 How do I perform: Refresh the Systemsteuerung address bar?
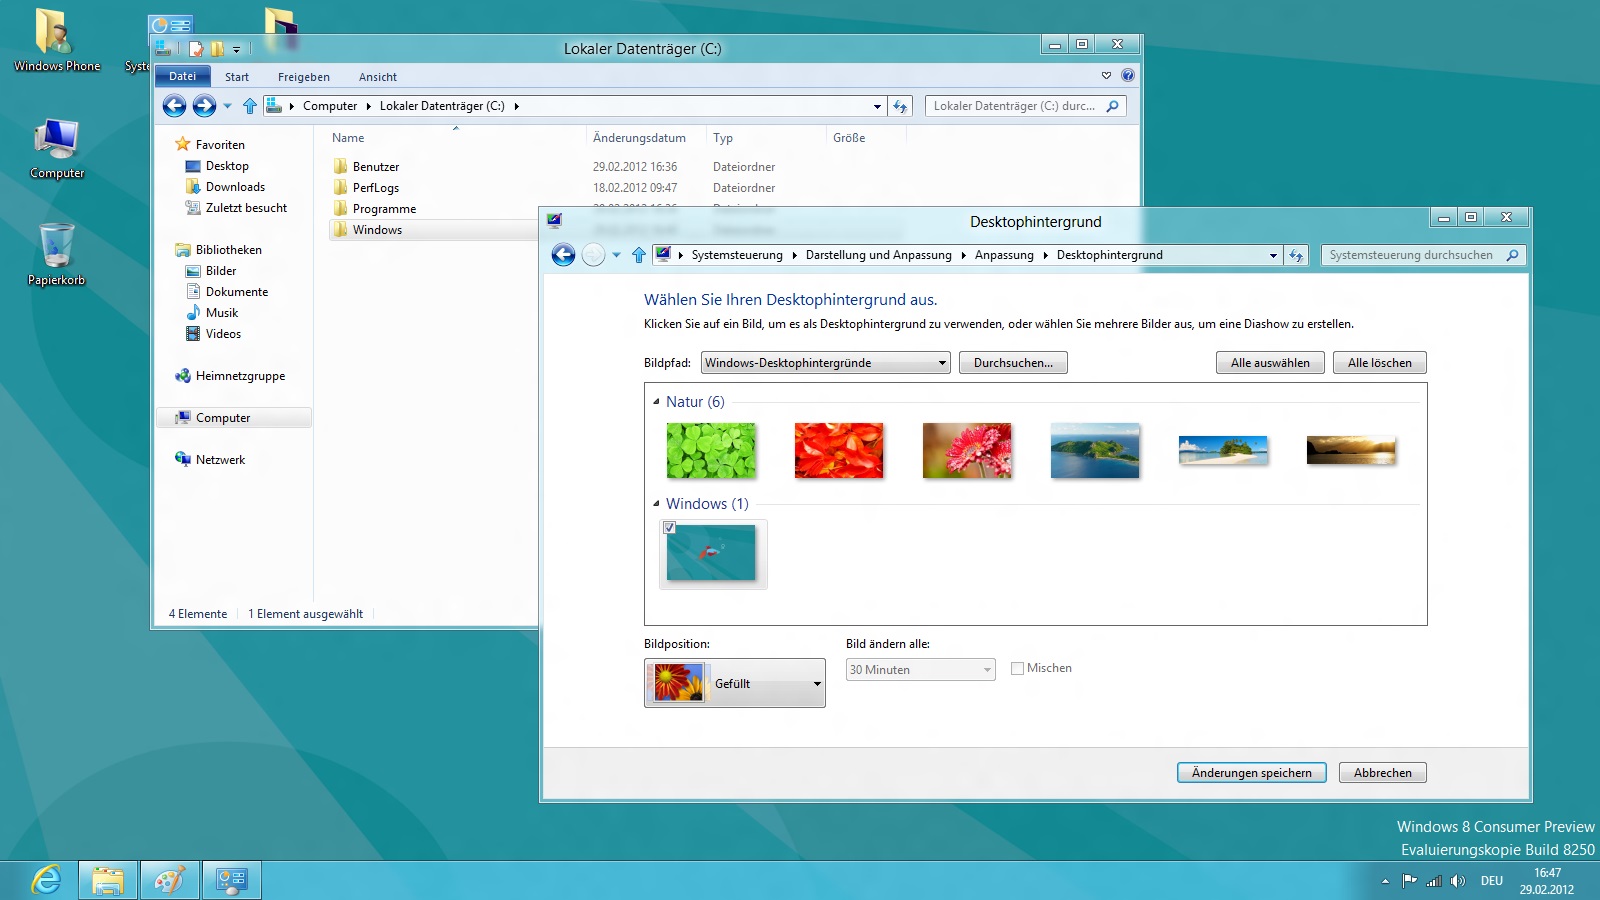(x=1296, y=255)
